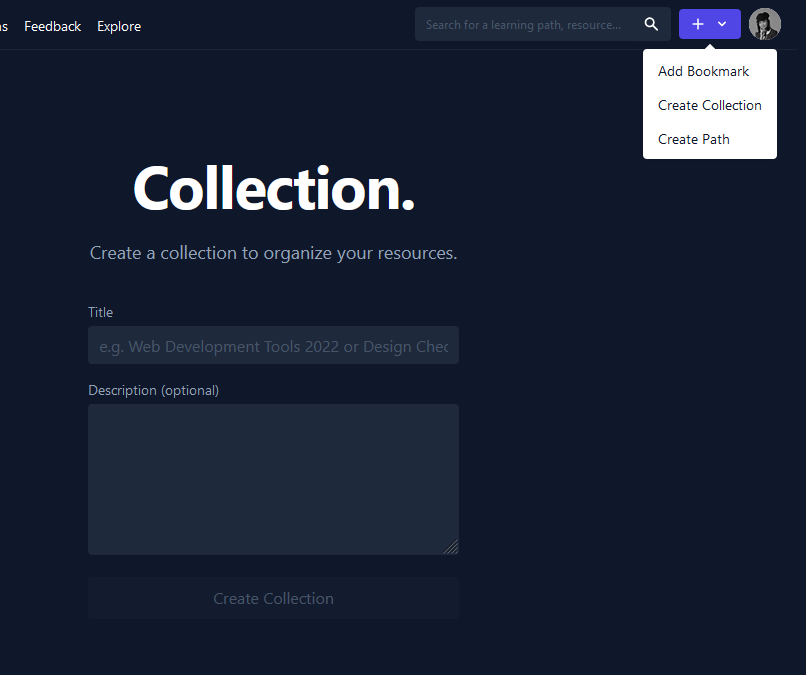Click the Description (optional) label

[154, 390]
